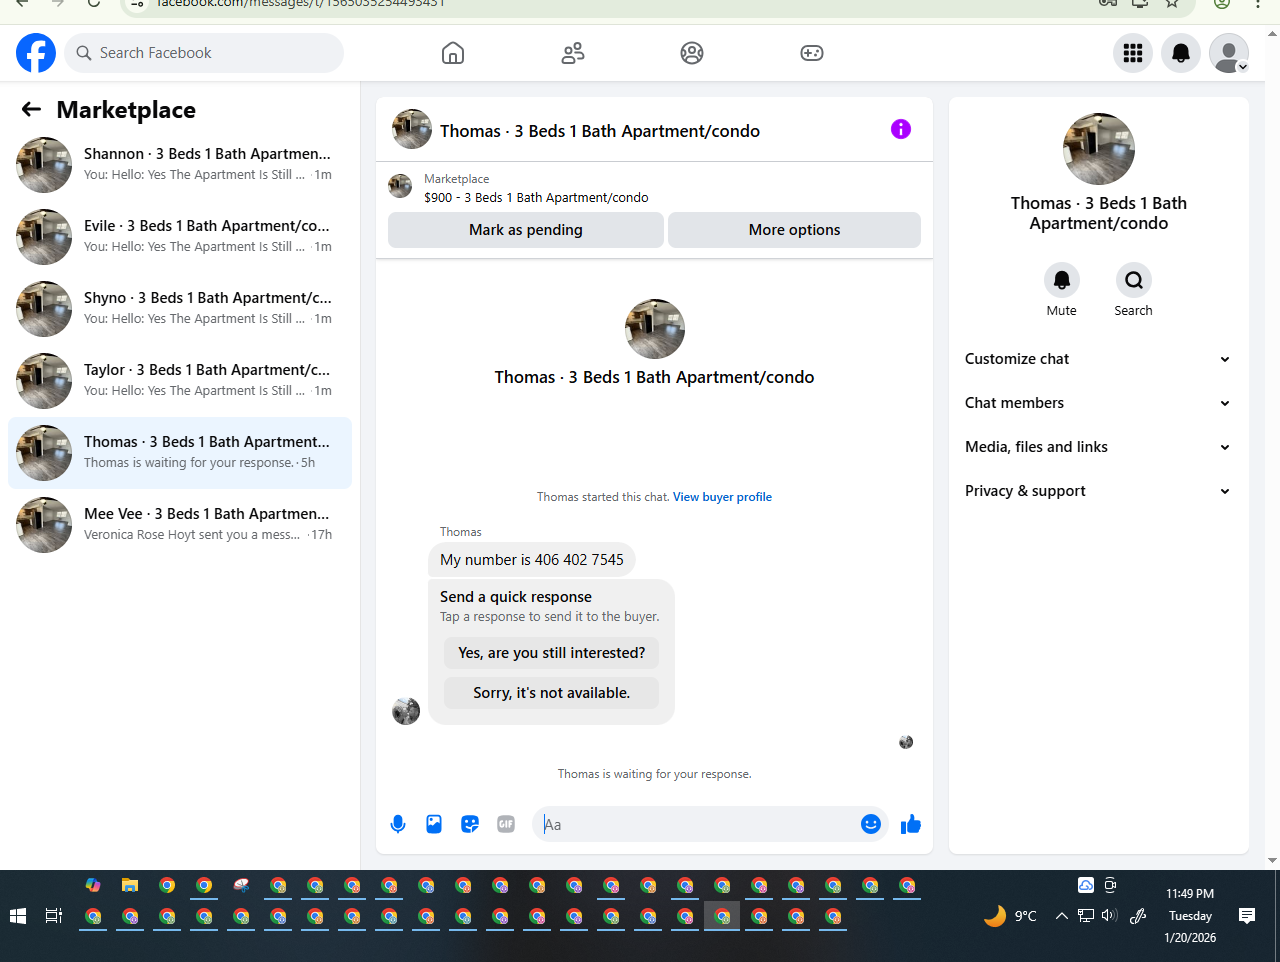
Task: Open Mee Vee's apartment conversation
Action: pos(180,525)
